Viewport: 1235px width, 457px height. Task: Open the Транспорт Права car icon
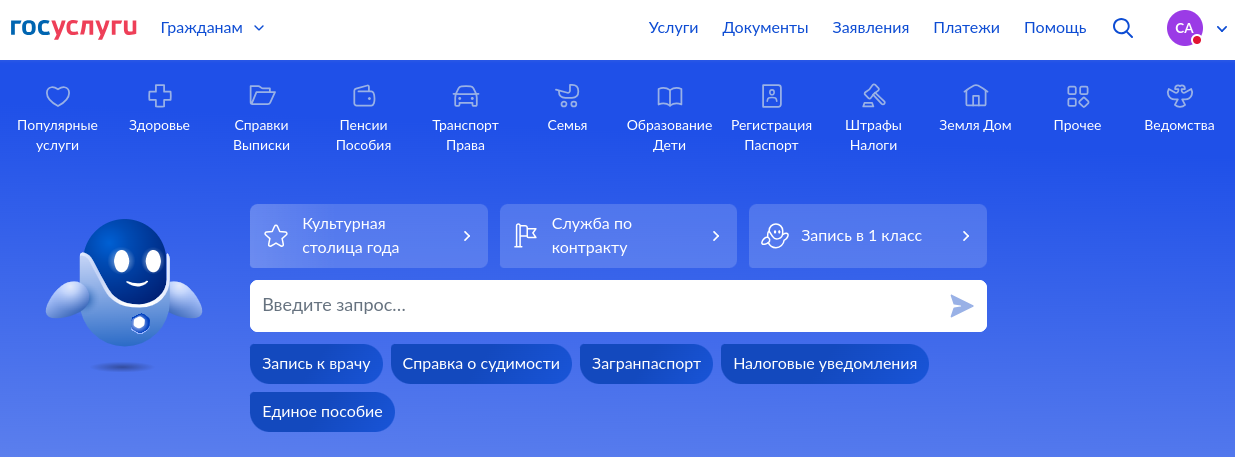pyautogui.click(x=465, y=96)
